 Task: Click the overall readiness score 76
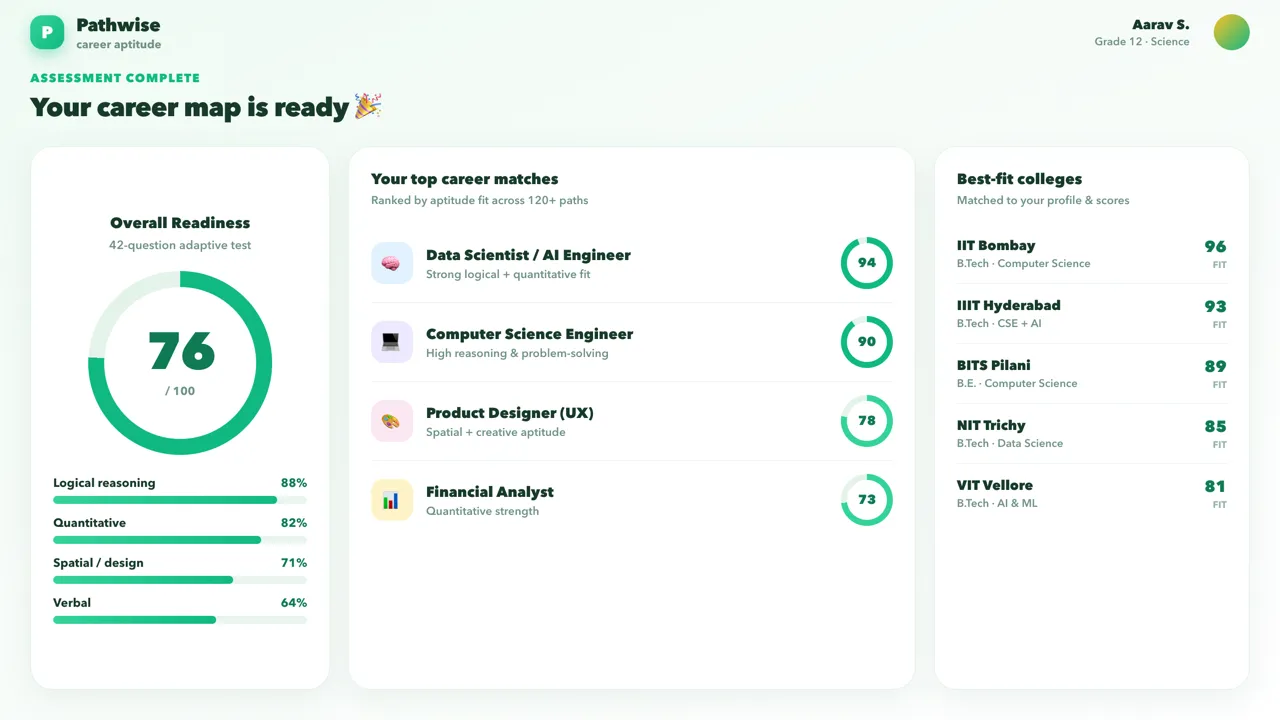[181, 351]
